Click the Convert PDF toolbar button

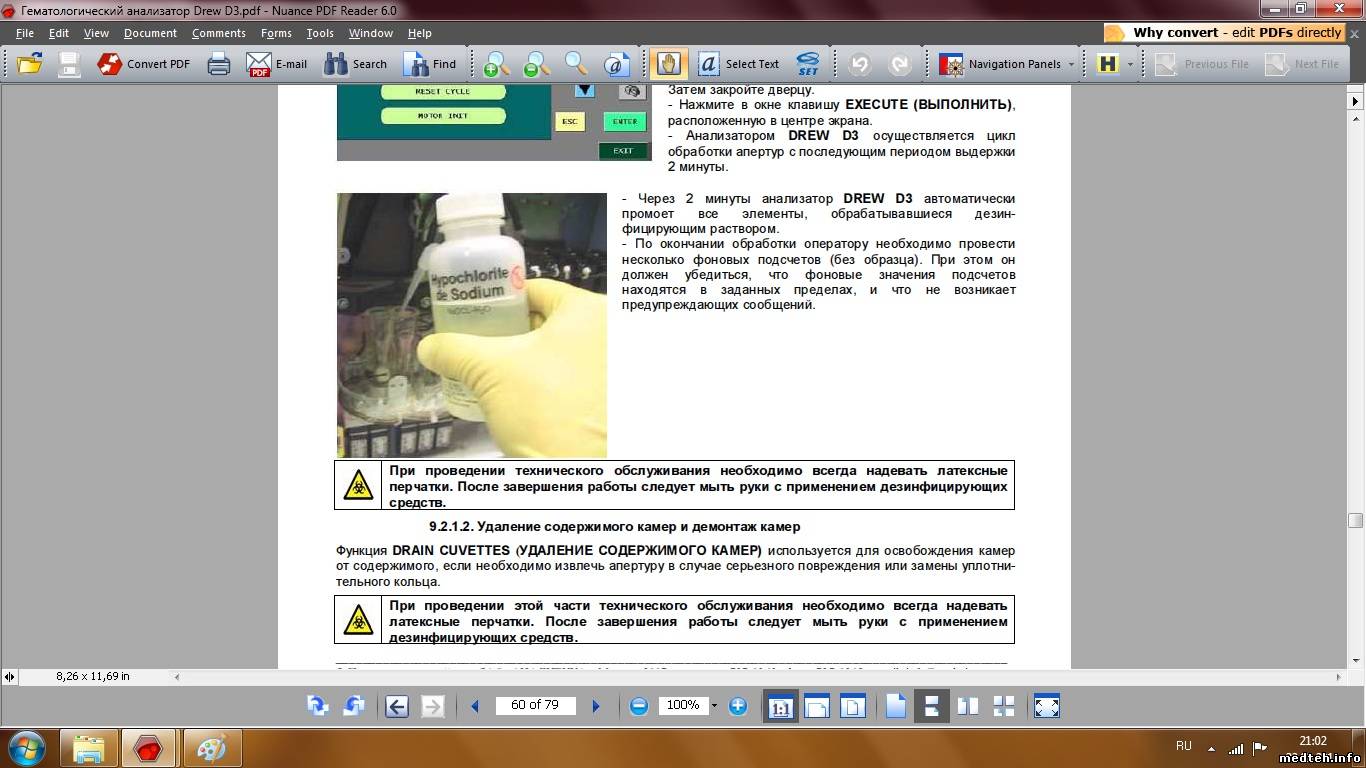point(143,64)
